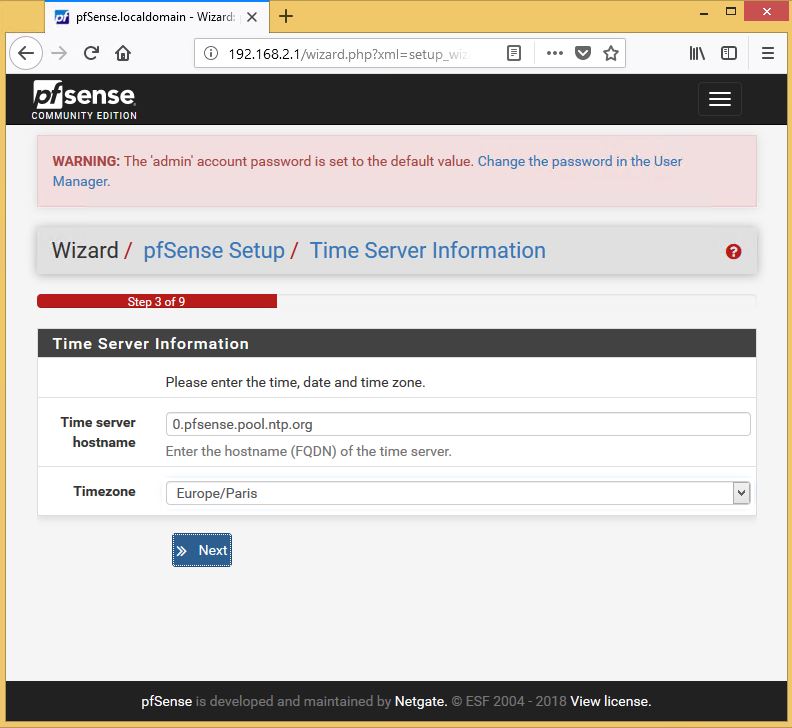Open the Netgate link in footer

click(x=421, y=701)
